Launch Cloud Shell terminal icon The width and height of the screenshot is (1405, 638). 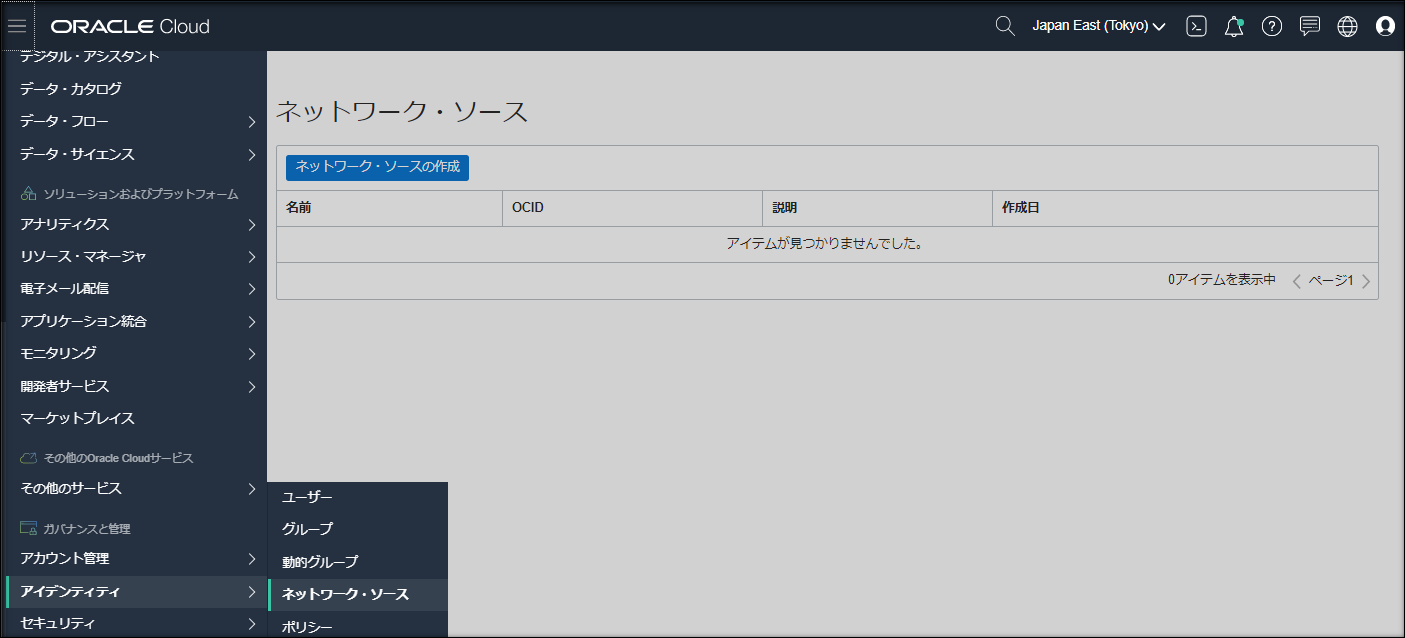(x=1196, y=26)
